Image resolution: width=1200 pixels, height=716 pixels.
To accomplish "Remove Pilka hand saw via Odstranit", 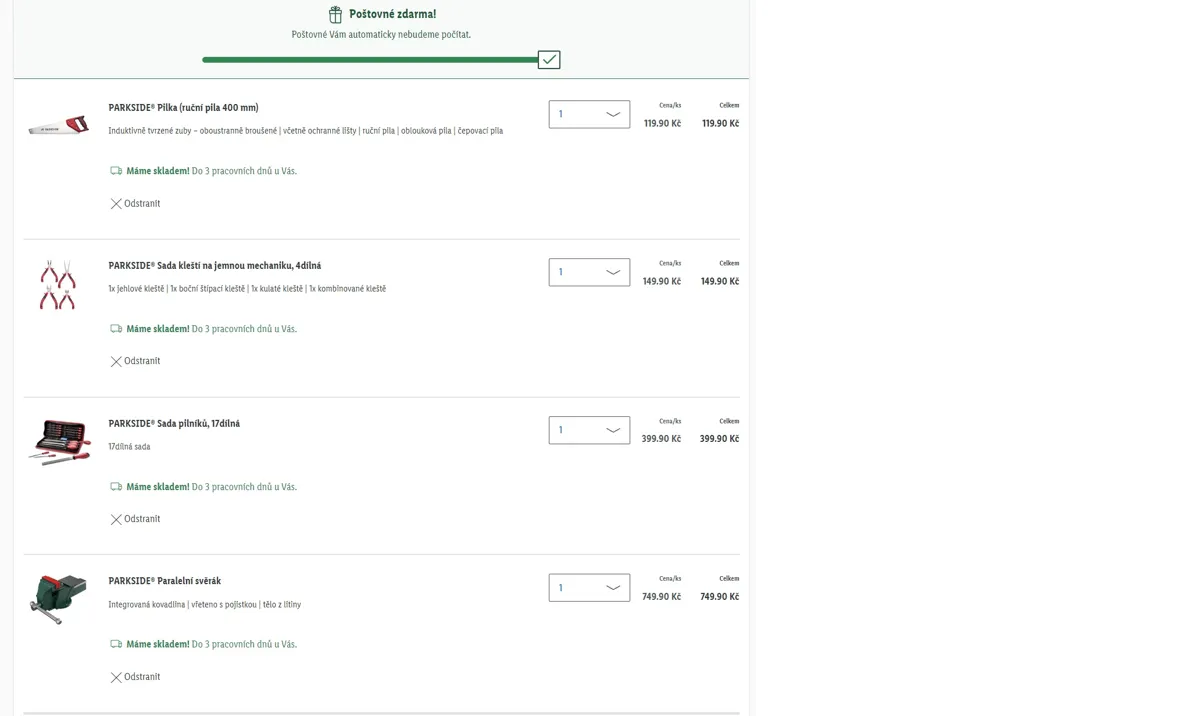I will pyautogui.click(x=135, y=204).
